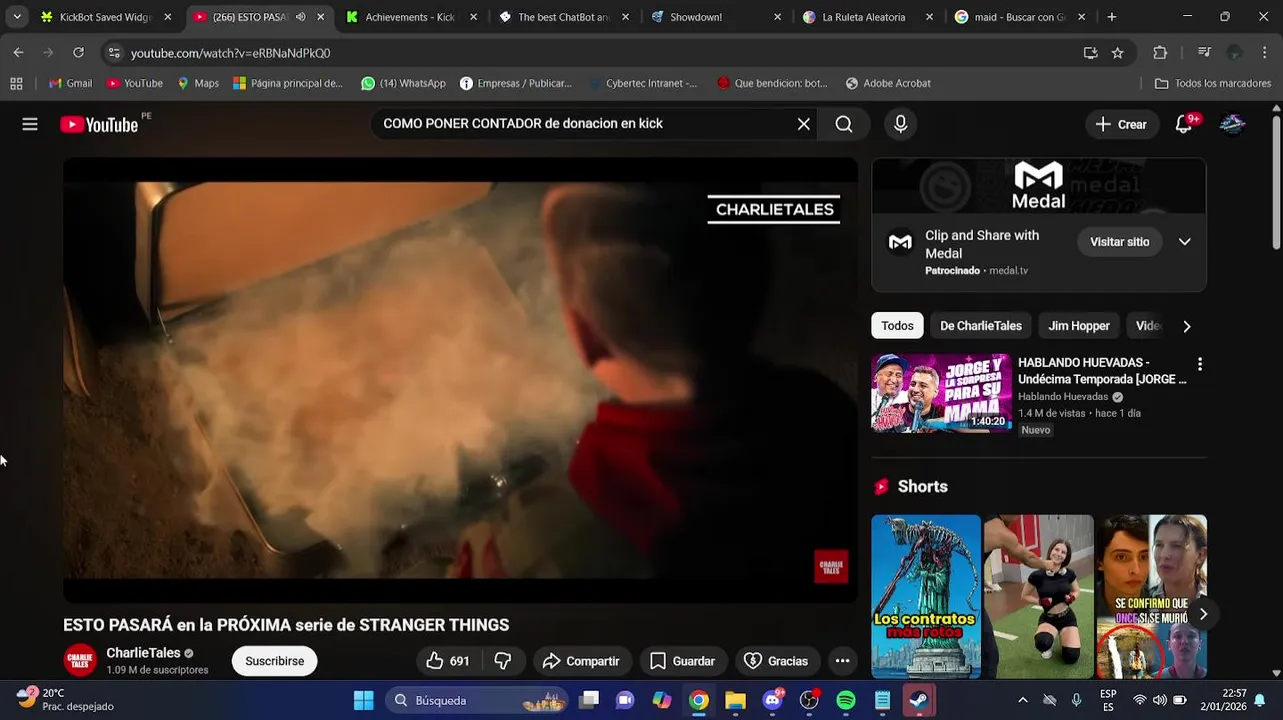Open the CharlieTales channel name link
This screenshot has width=1283, height=720.
click(x=144, y=653)
